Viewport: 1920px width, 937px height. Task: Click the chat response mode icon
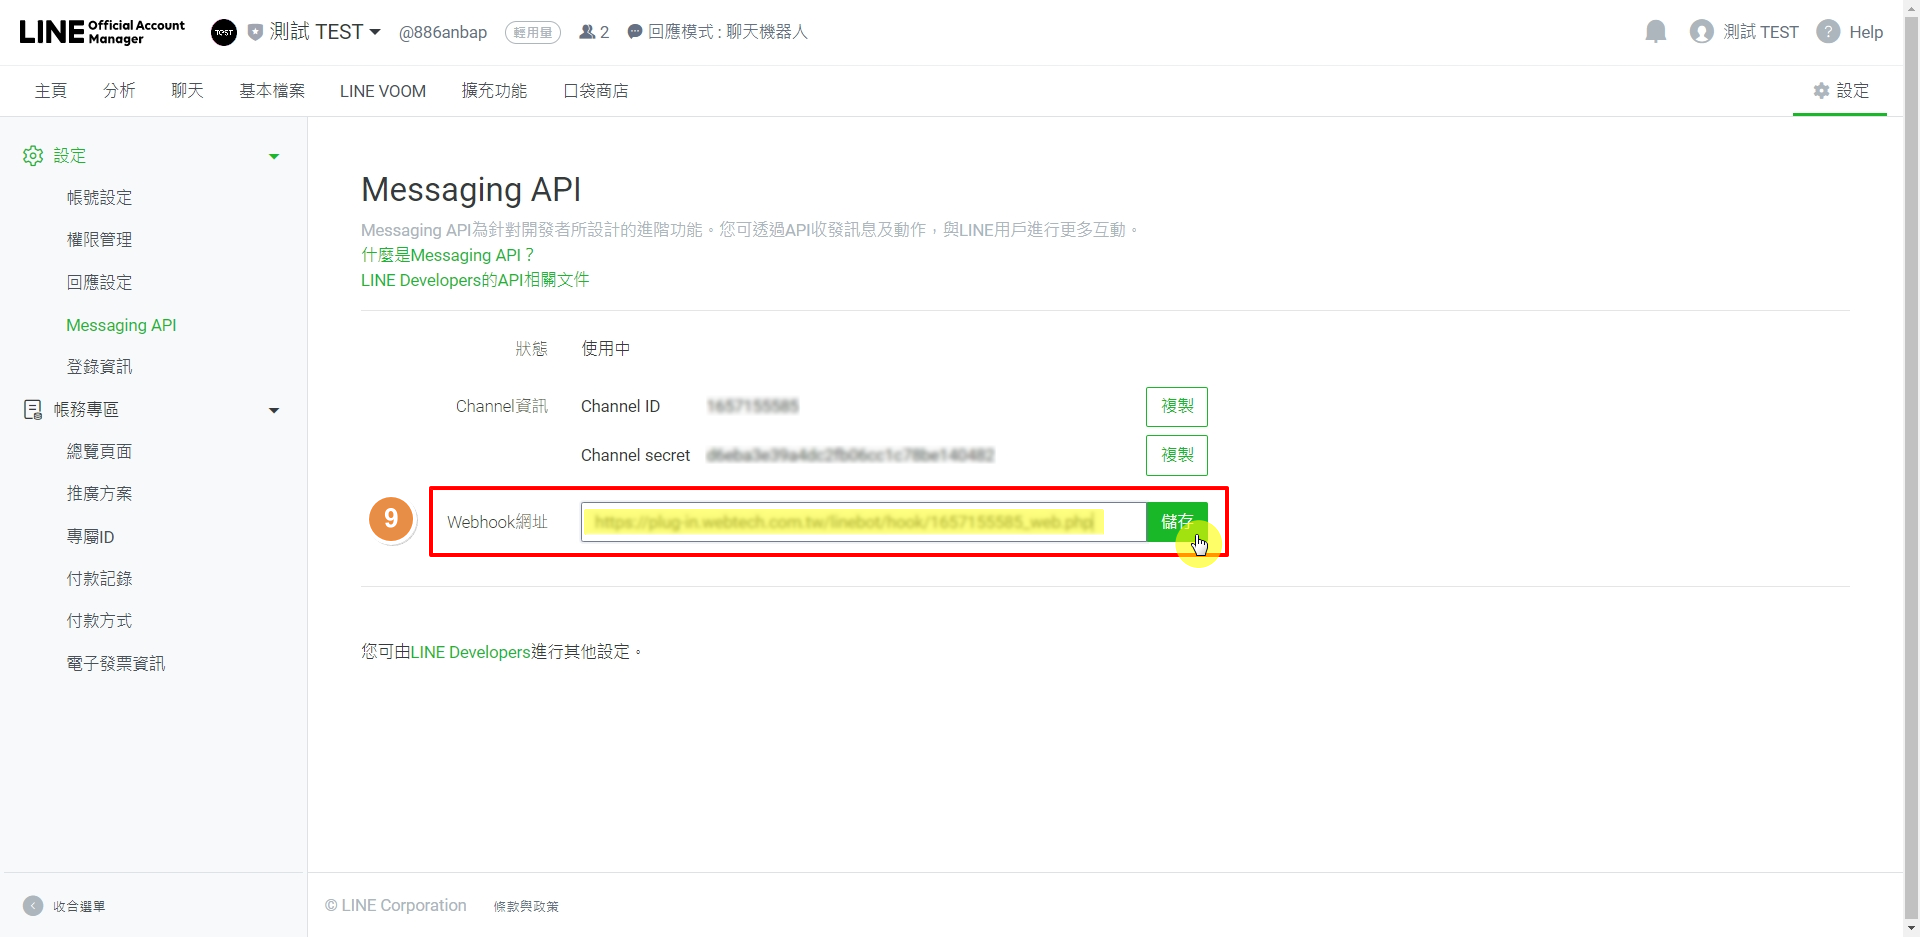pyautogui.click(x=634, y=32)
